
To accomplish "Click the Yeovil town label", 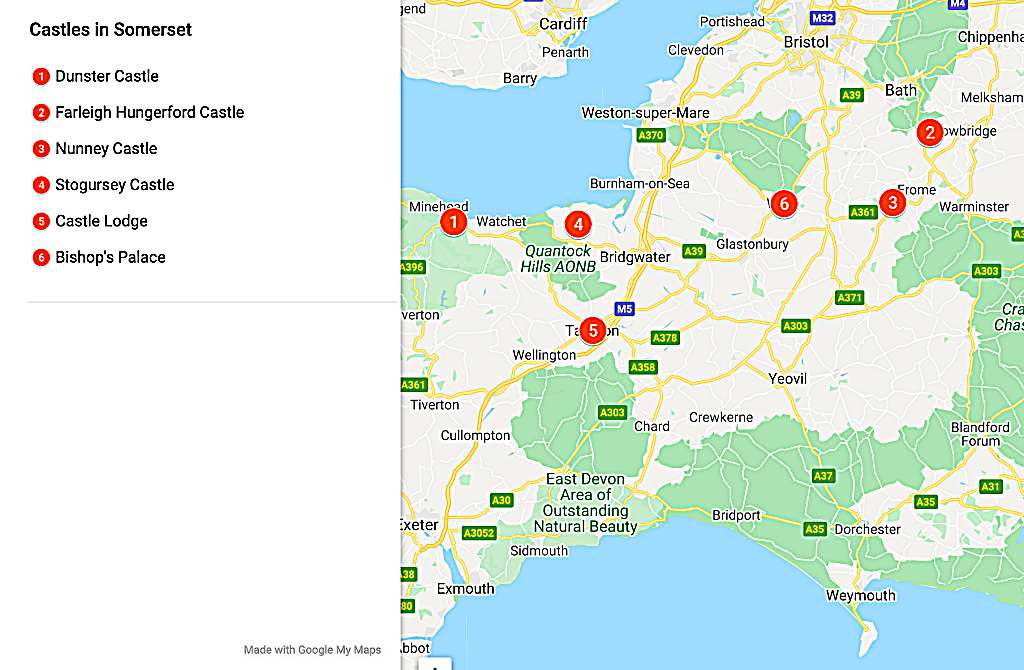I will [788, 379].
